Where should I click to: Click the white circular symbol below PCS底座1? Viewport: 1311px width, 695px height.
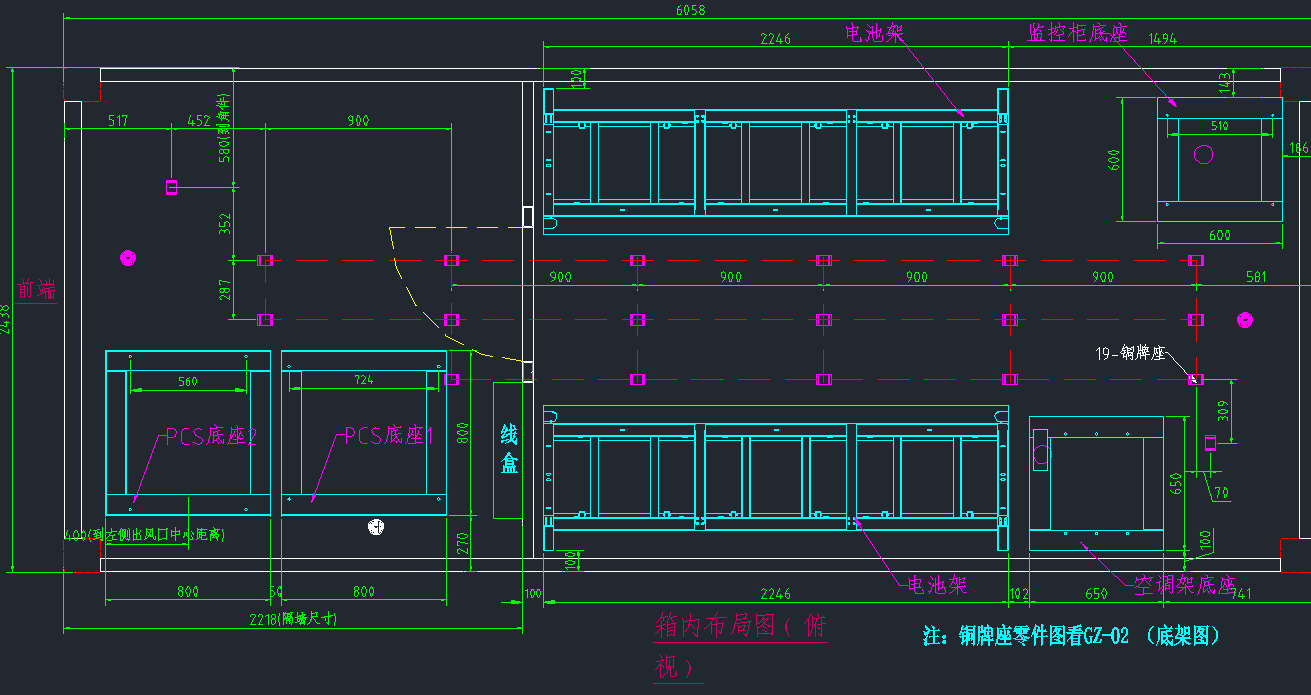[376, 527]
